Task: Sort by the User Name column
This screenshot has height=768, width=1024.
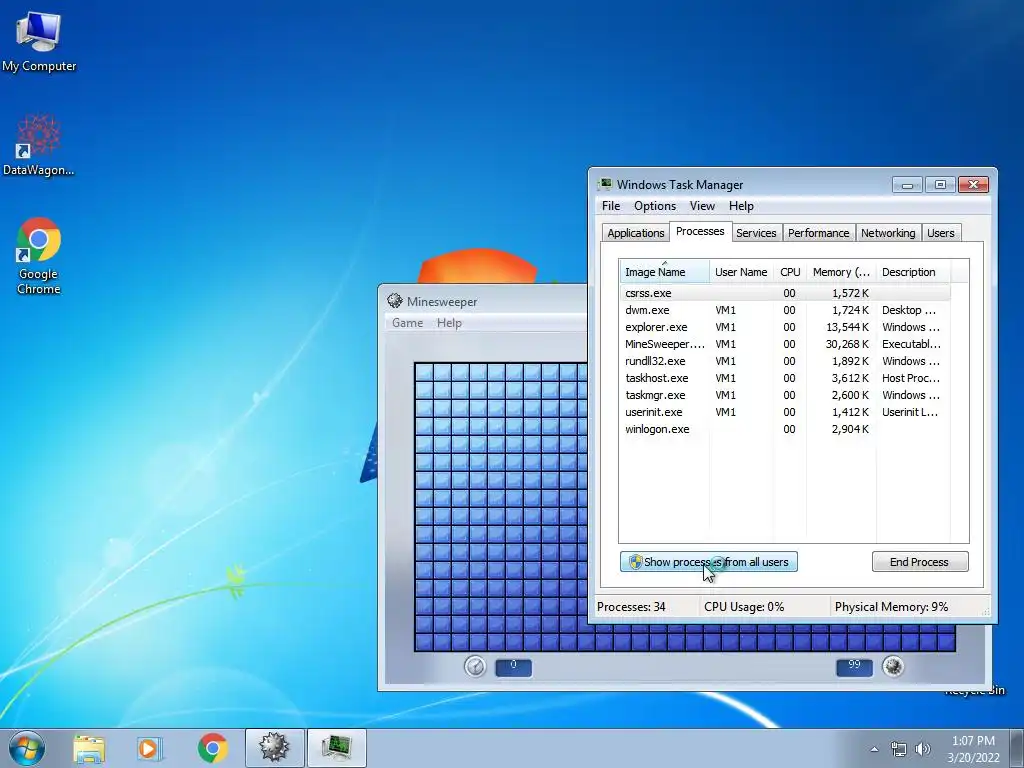Action: pos(741,272)
